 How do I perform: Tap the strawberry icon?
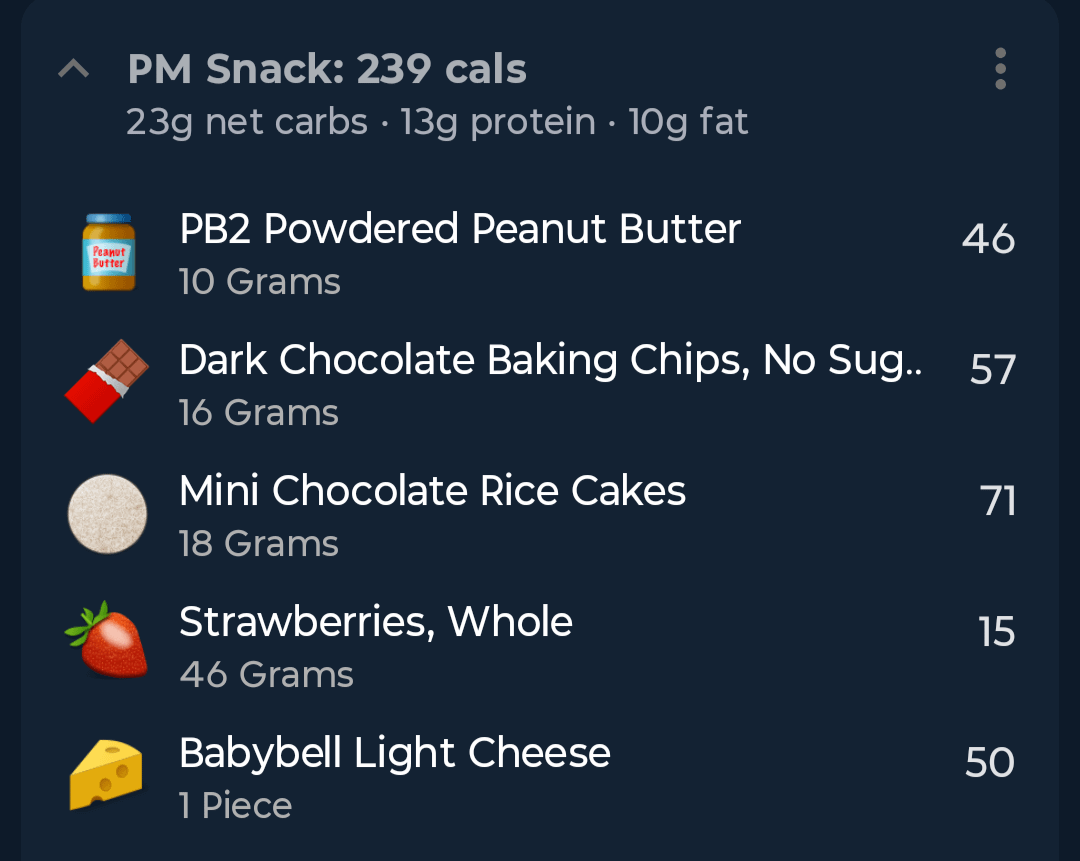107,641
